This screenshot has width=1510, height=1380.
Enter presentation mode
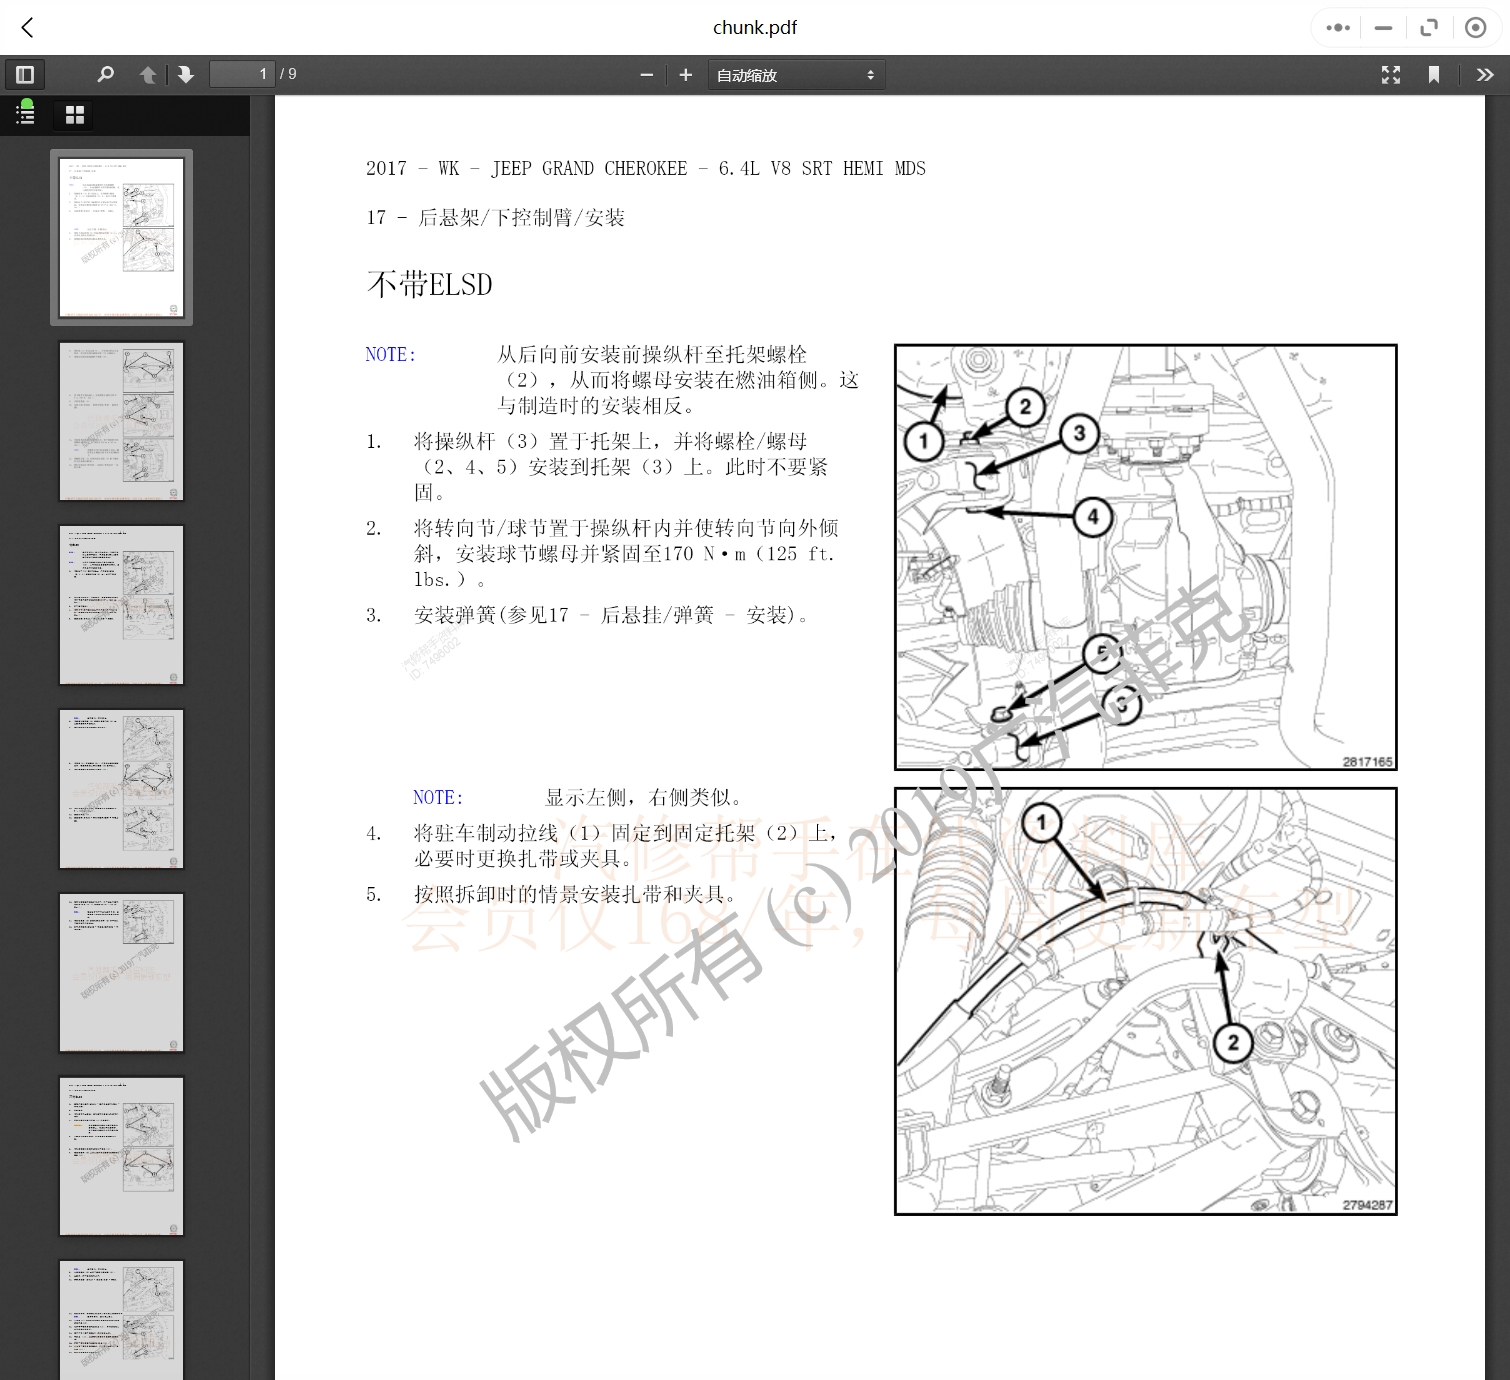[x=1390, y=74]
